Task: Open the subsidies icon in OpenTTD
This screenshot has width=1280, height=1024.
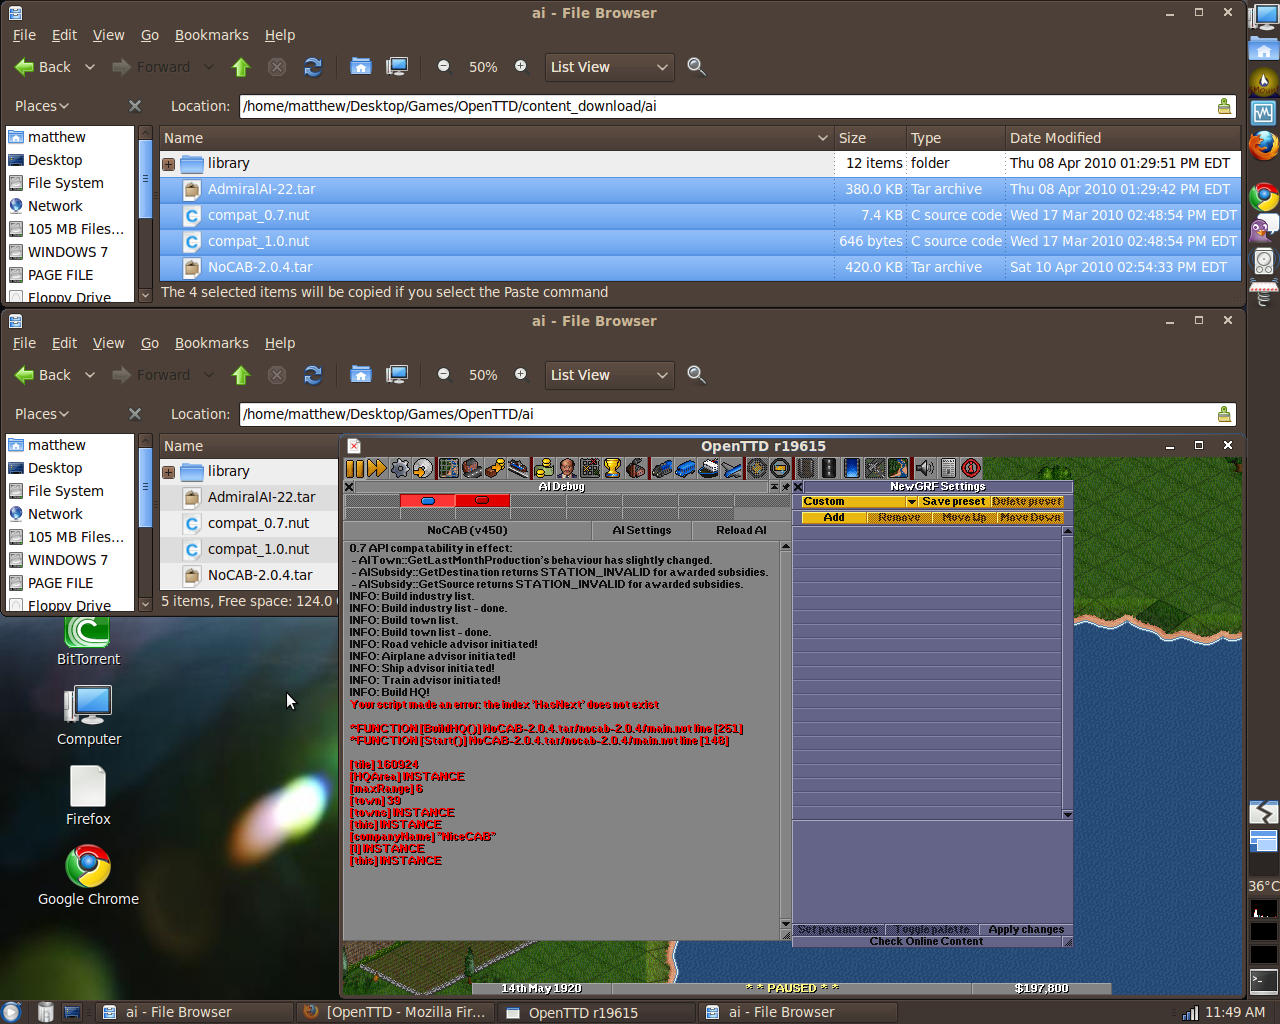Action: tap(495, 468)
